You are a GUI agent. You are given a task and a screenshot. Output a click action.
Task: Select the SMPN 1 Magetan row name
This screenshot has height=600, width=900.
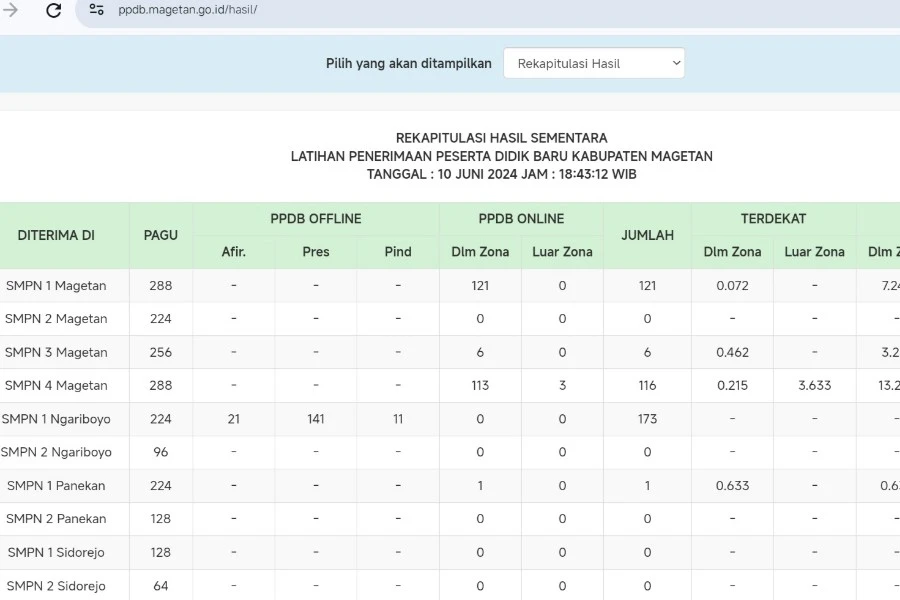[56, 285]
